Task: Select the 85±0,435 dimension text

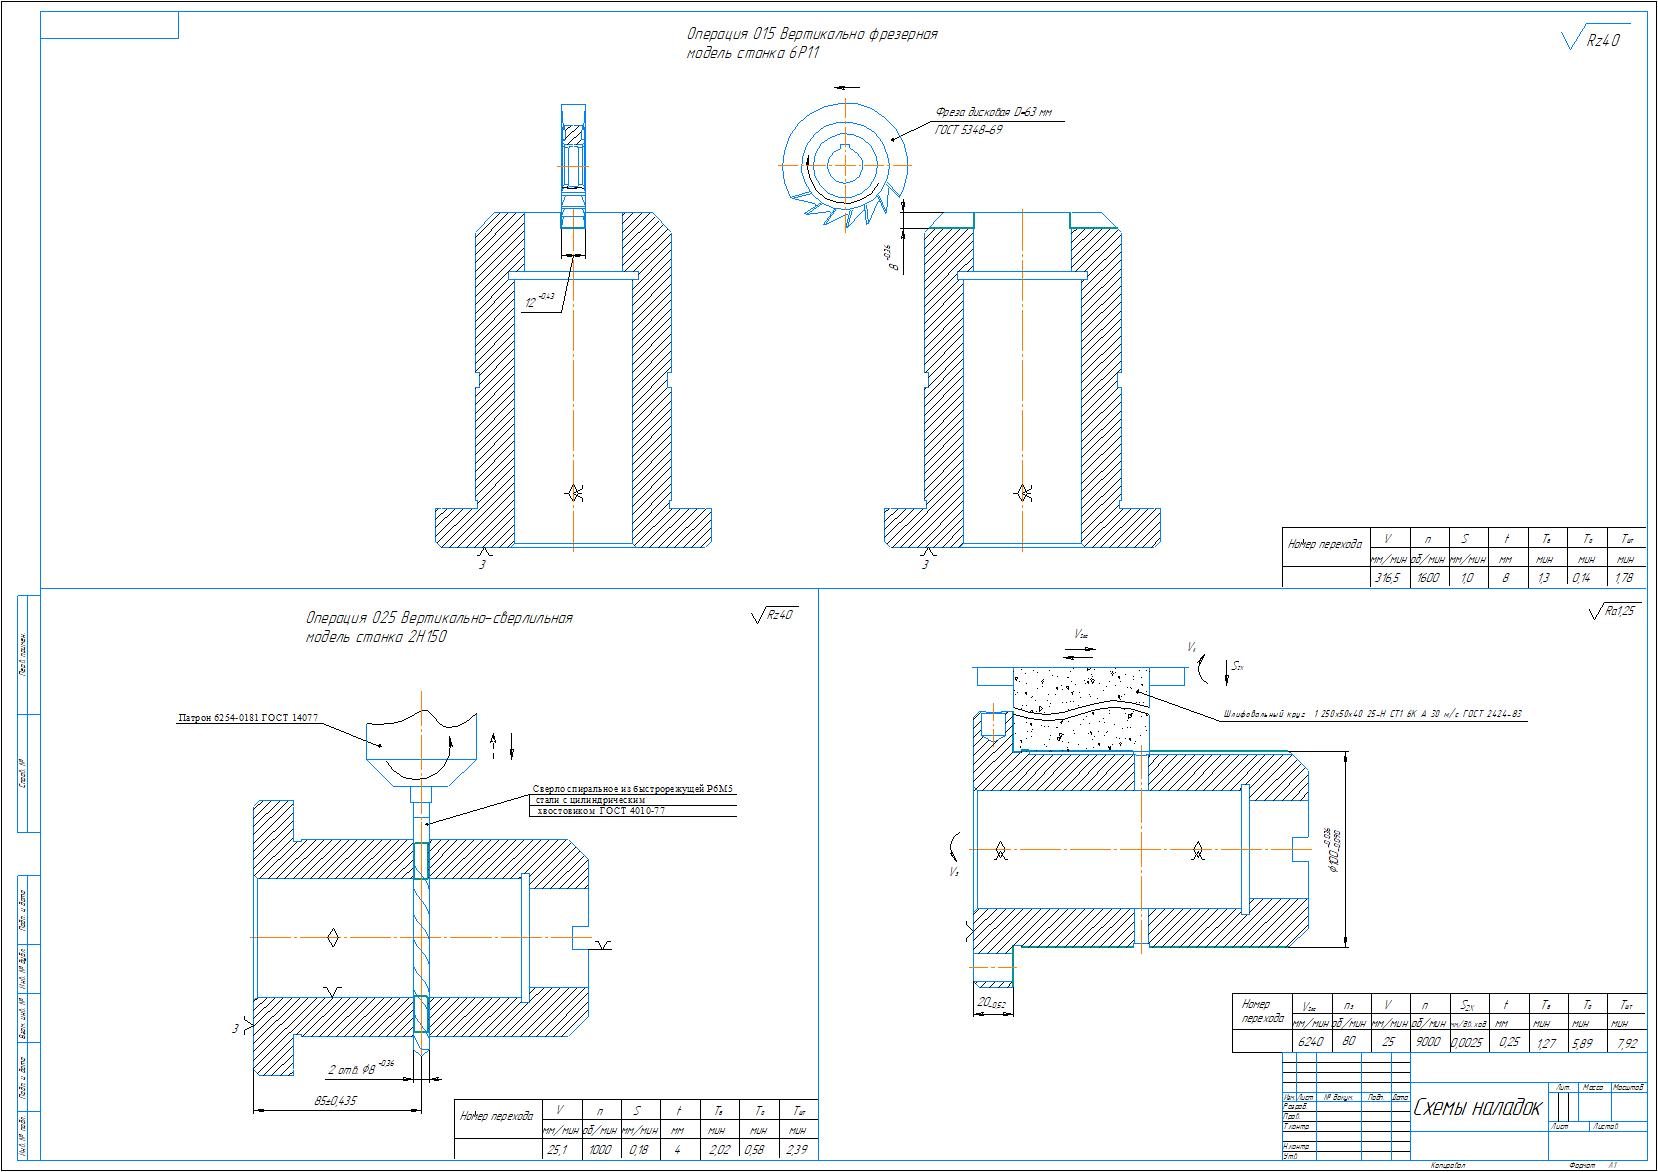Action: (x=334, y=1101)
